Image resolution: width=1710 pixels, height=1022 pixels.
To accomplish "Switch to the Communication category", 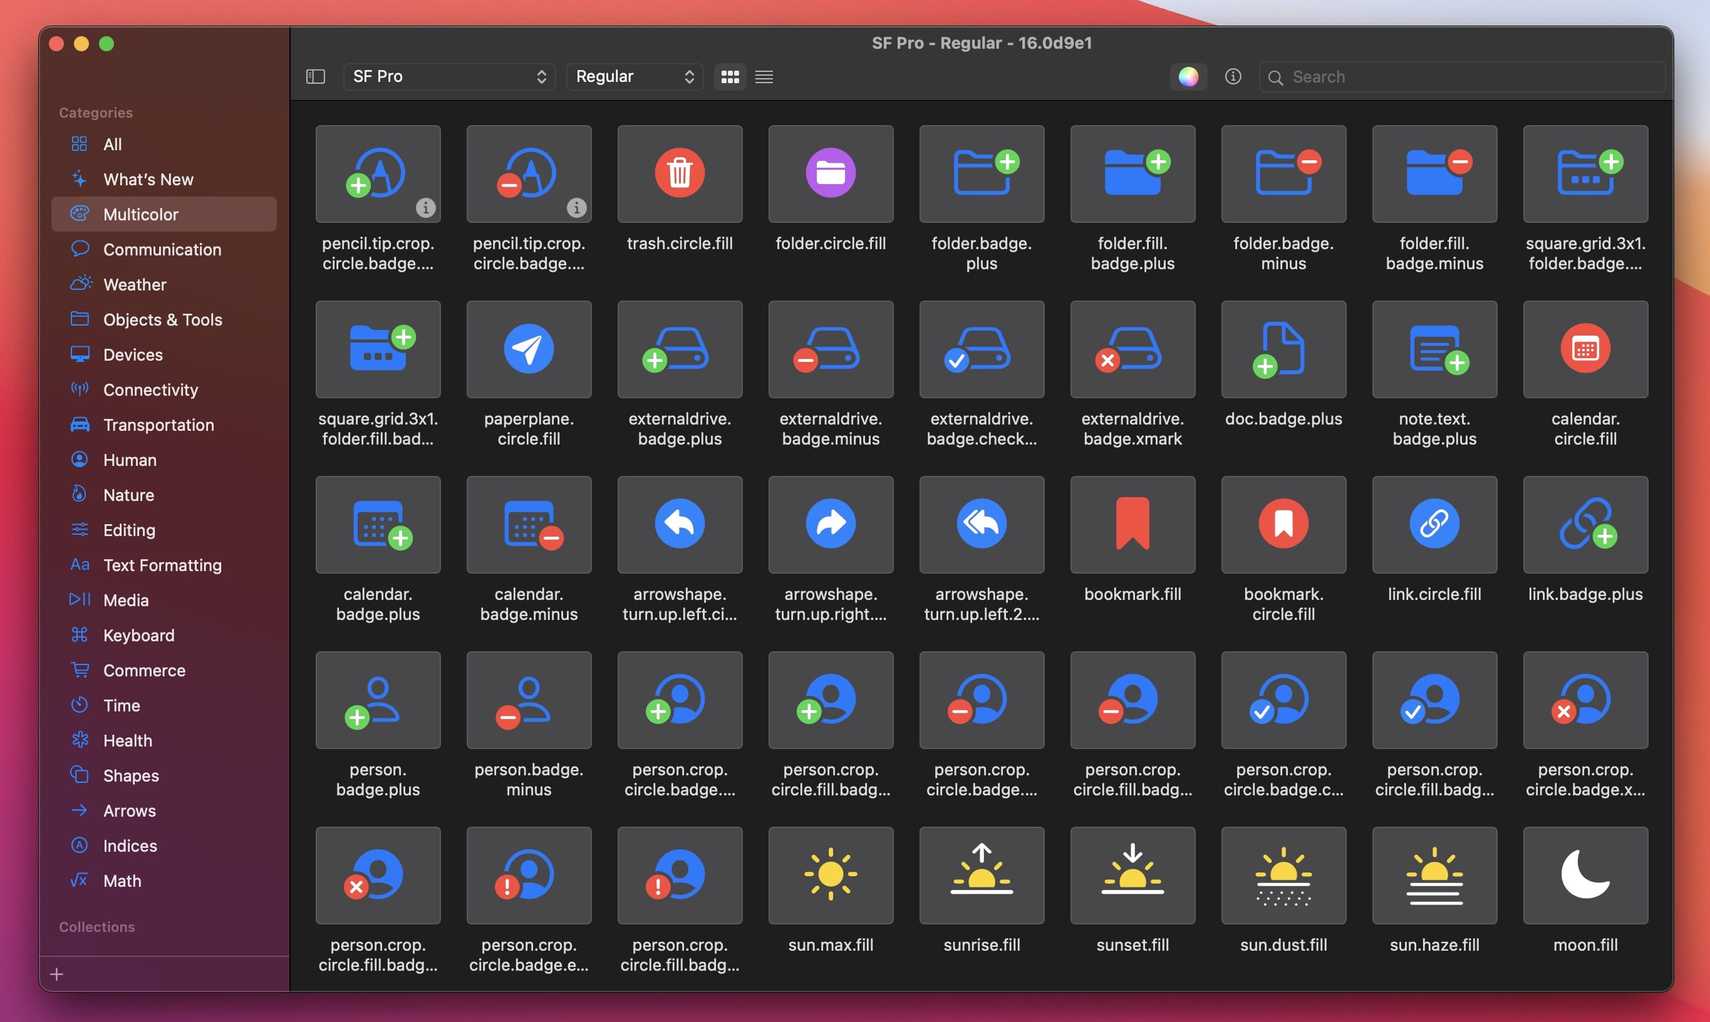I will pos(161,249).
